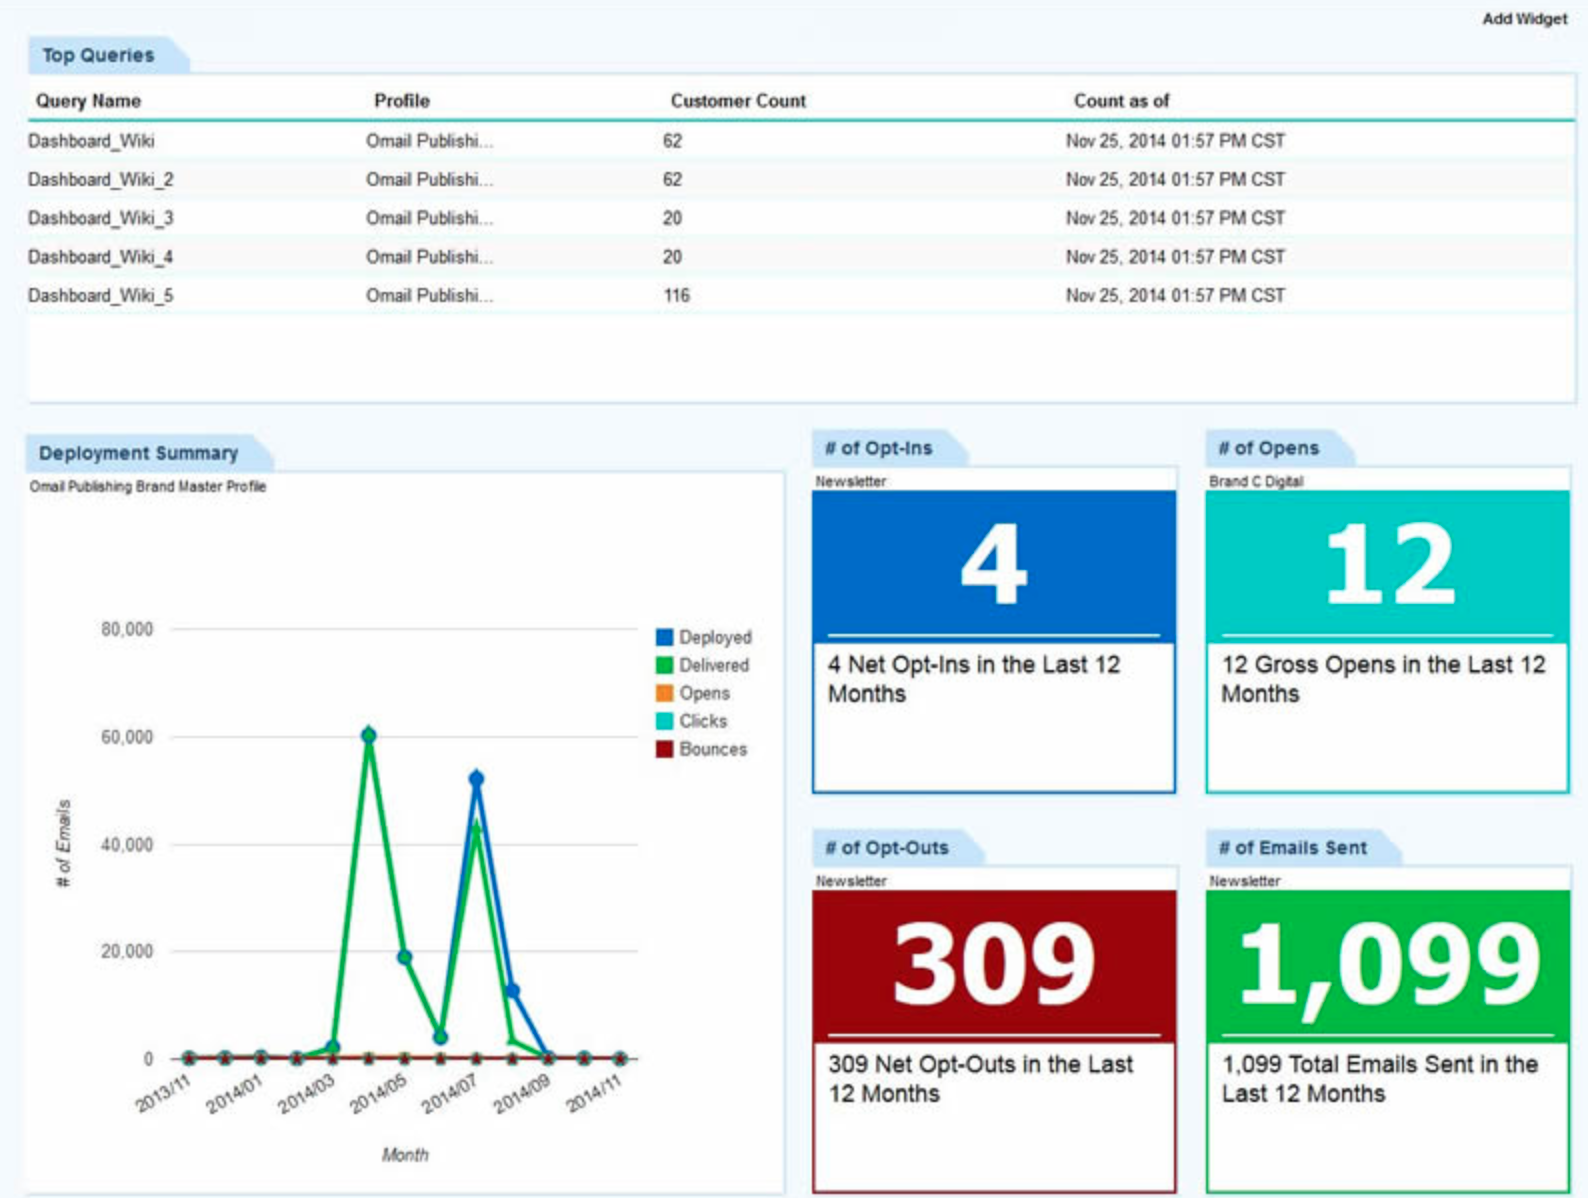
Task: Click the dark red Bounces legend swatch
Action: tap(664, 749)
